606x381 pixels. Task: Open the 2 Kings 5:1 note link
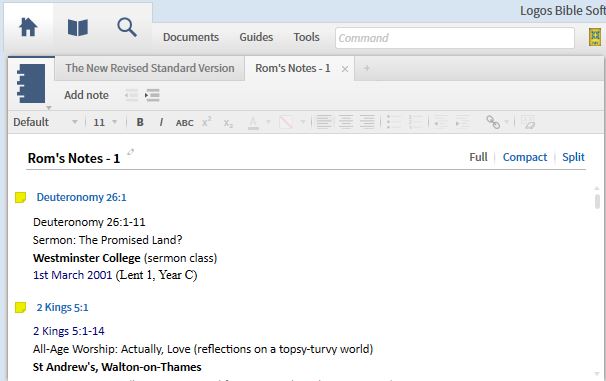point(63,308)
